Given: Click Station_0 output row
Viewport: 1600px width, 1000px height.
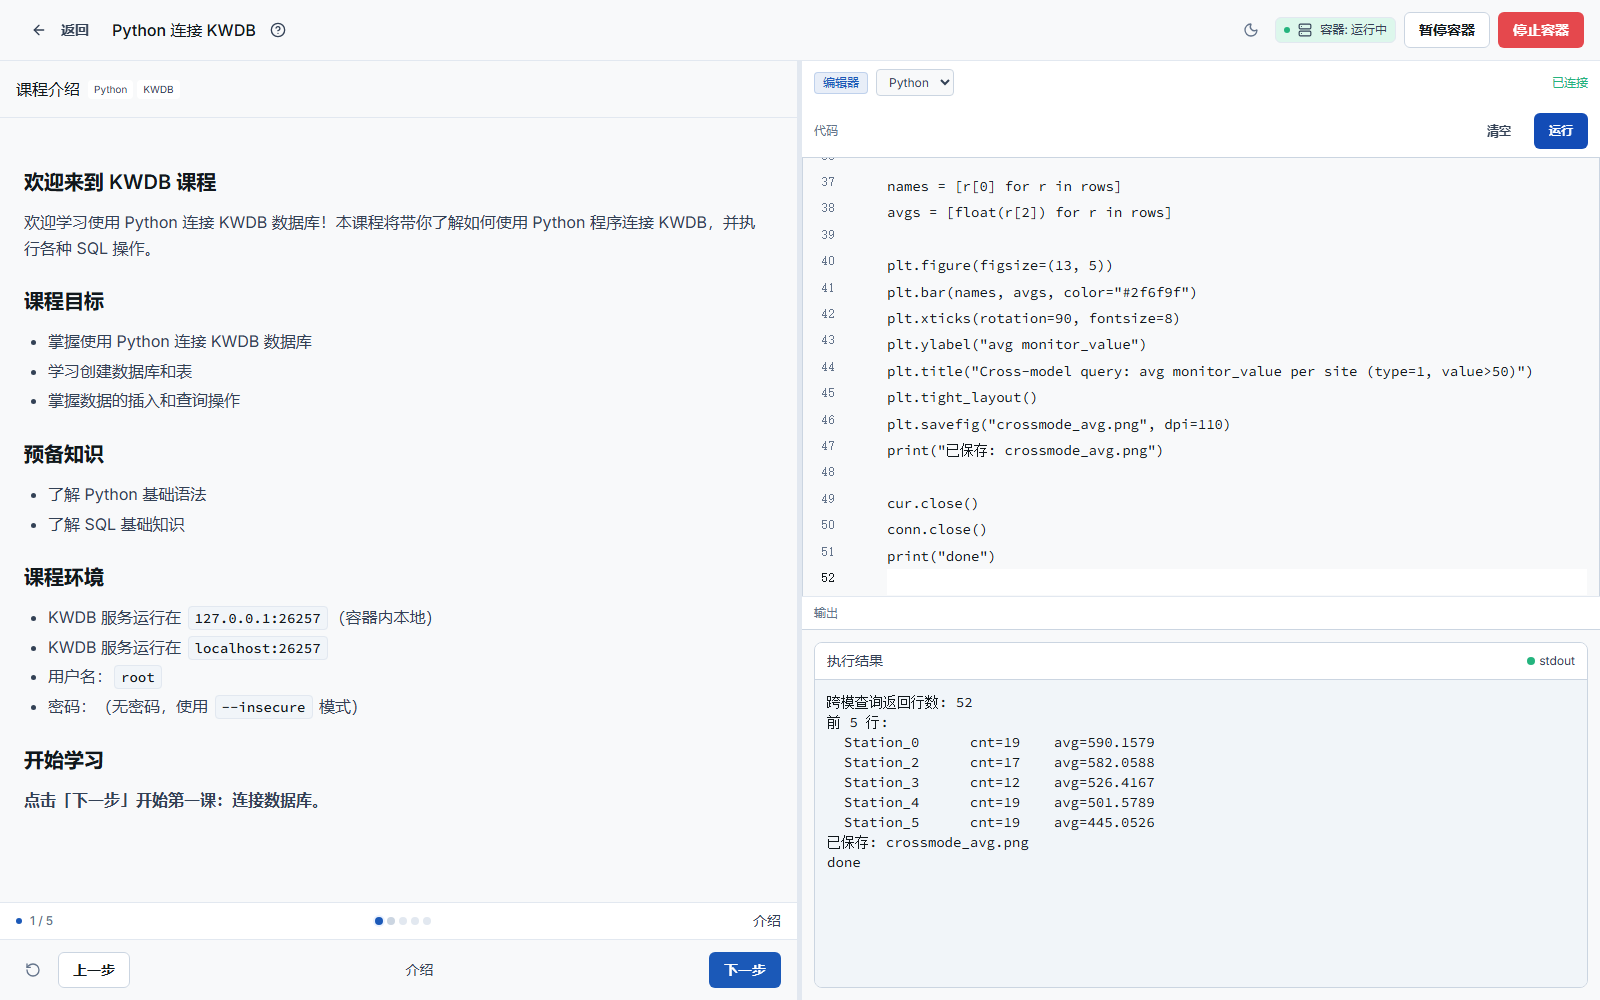Looking at the screenshot, I should coord(998,743).
